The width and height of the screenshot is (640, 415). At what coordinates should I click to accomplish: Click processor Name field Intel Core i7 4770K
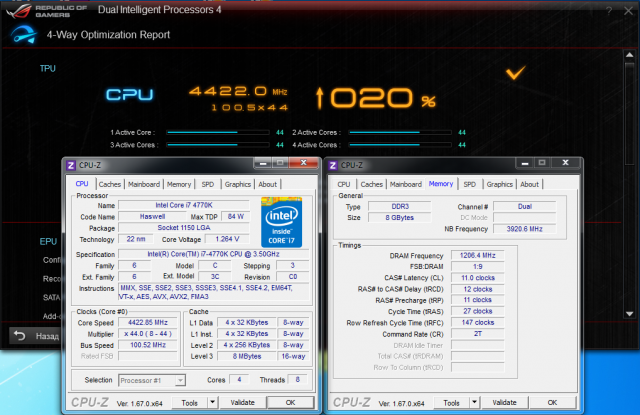click(x=184, y=205)
